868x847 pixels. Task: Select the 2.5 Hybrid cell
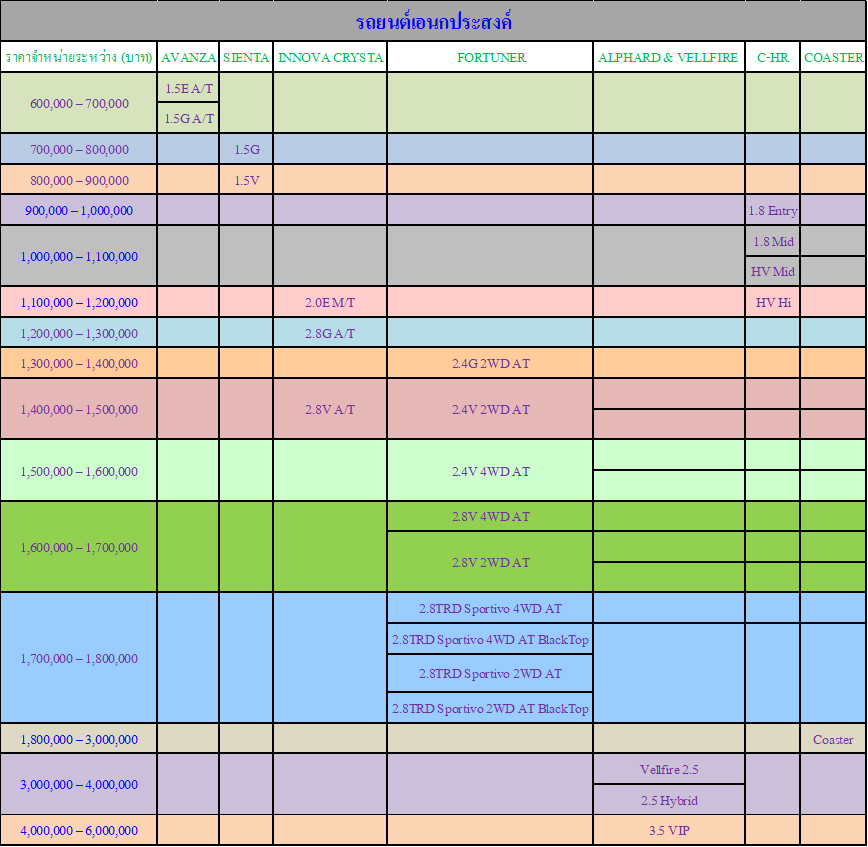tap(669, 799)
